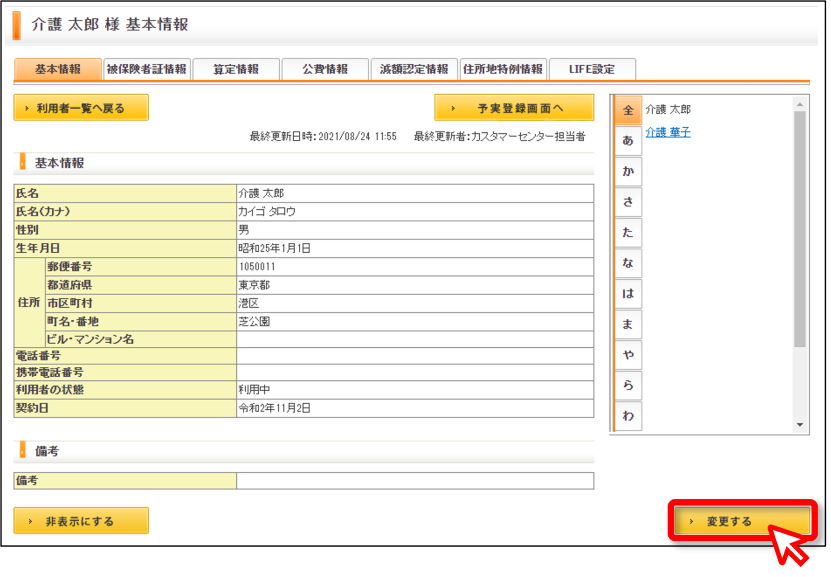The height and width of the screenshot is (577, 831).
Task: Select the た kana index button
Action: tap(628, 232)
